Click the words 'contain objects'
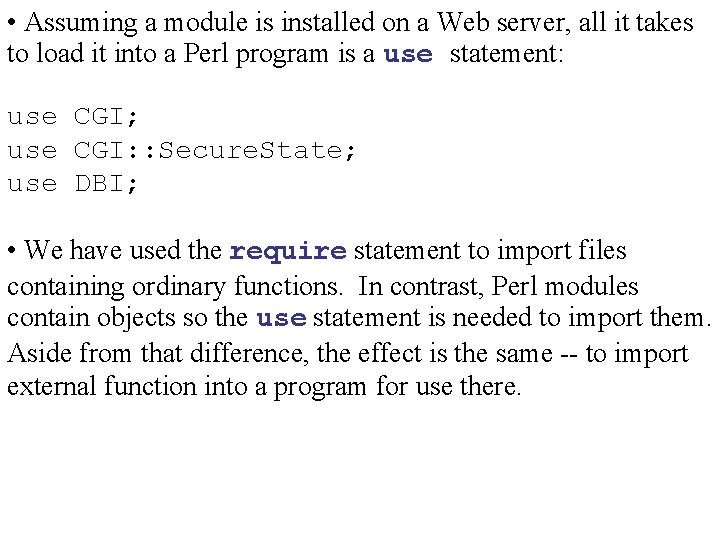Image resolution: width=720 pixels, height=540 pixels. [91, 318]
